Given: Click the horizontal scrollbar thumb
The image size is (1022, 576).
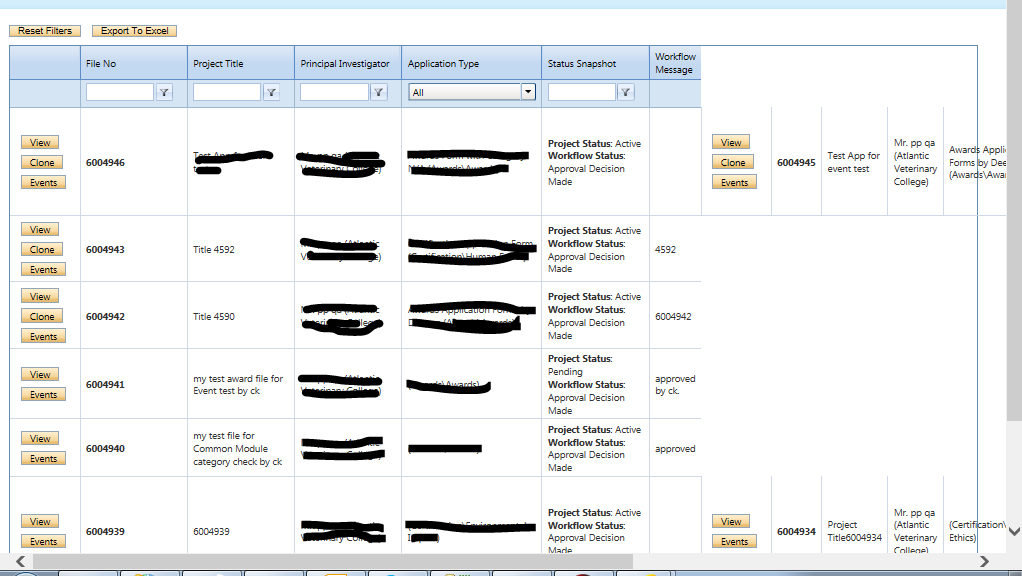Looking at the screenshot, I should click(332, 561).
